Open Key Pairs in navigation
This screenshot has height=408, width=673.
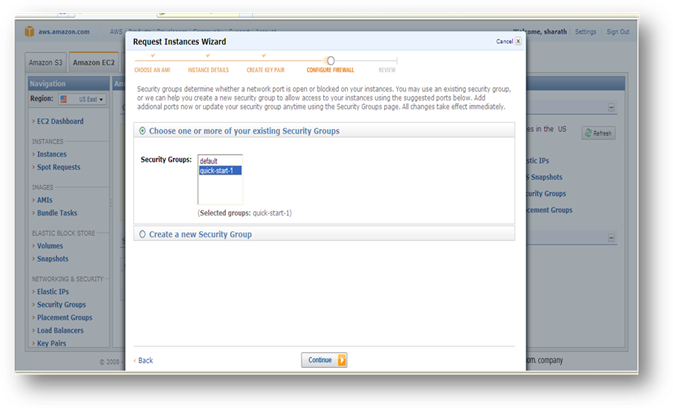52,343
